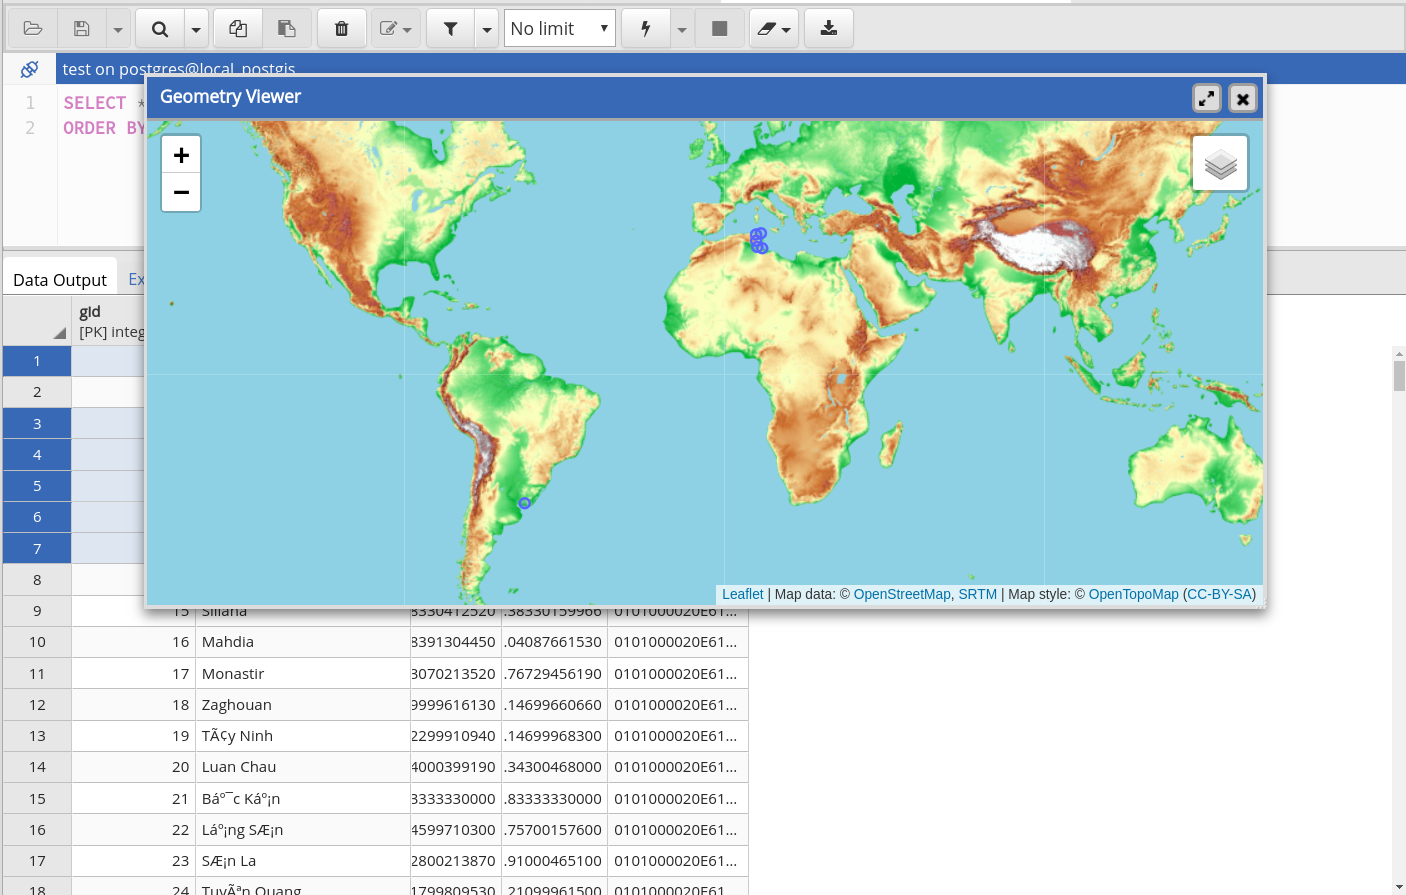Click the Open File toolbar icon
This screenshot has width=1406, height=895.
[x=32, y=29]
